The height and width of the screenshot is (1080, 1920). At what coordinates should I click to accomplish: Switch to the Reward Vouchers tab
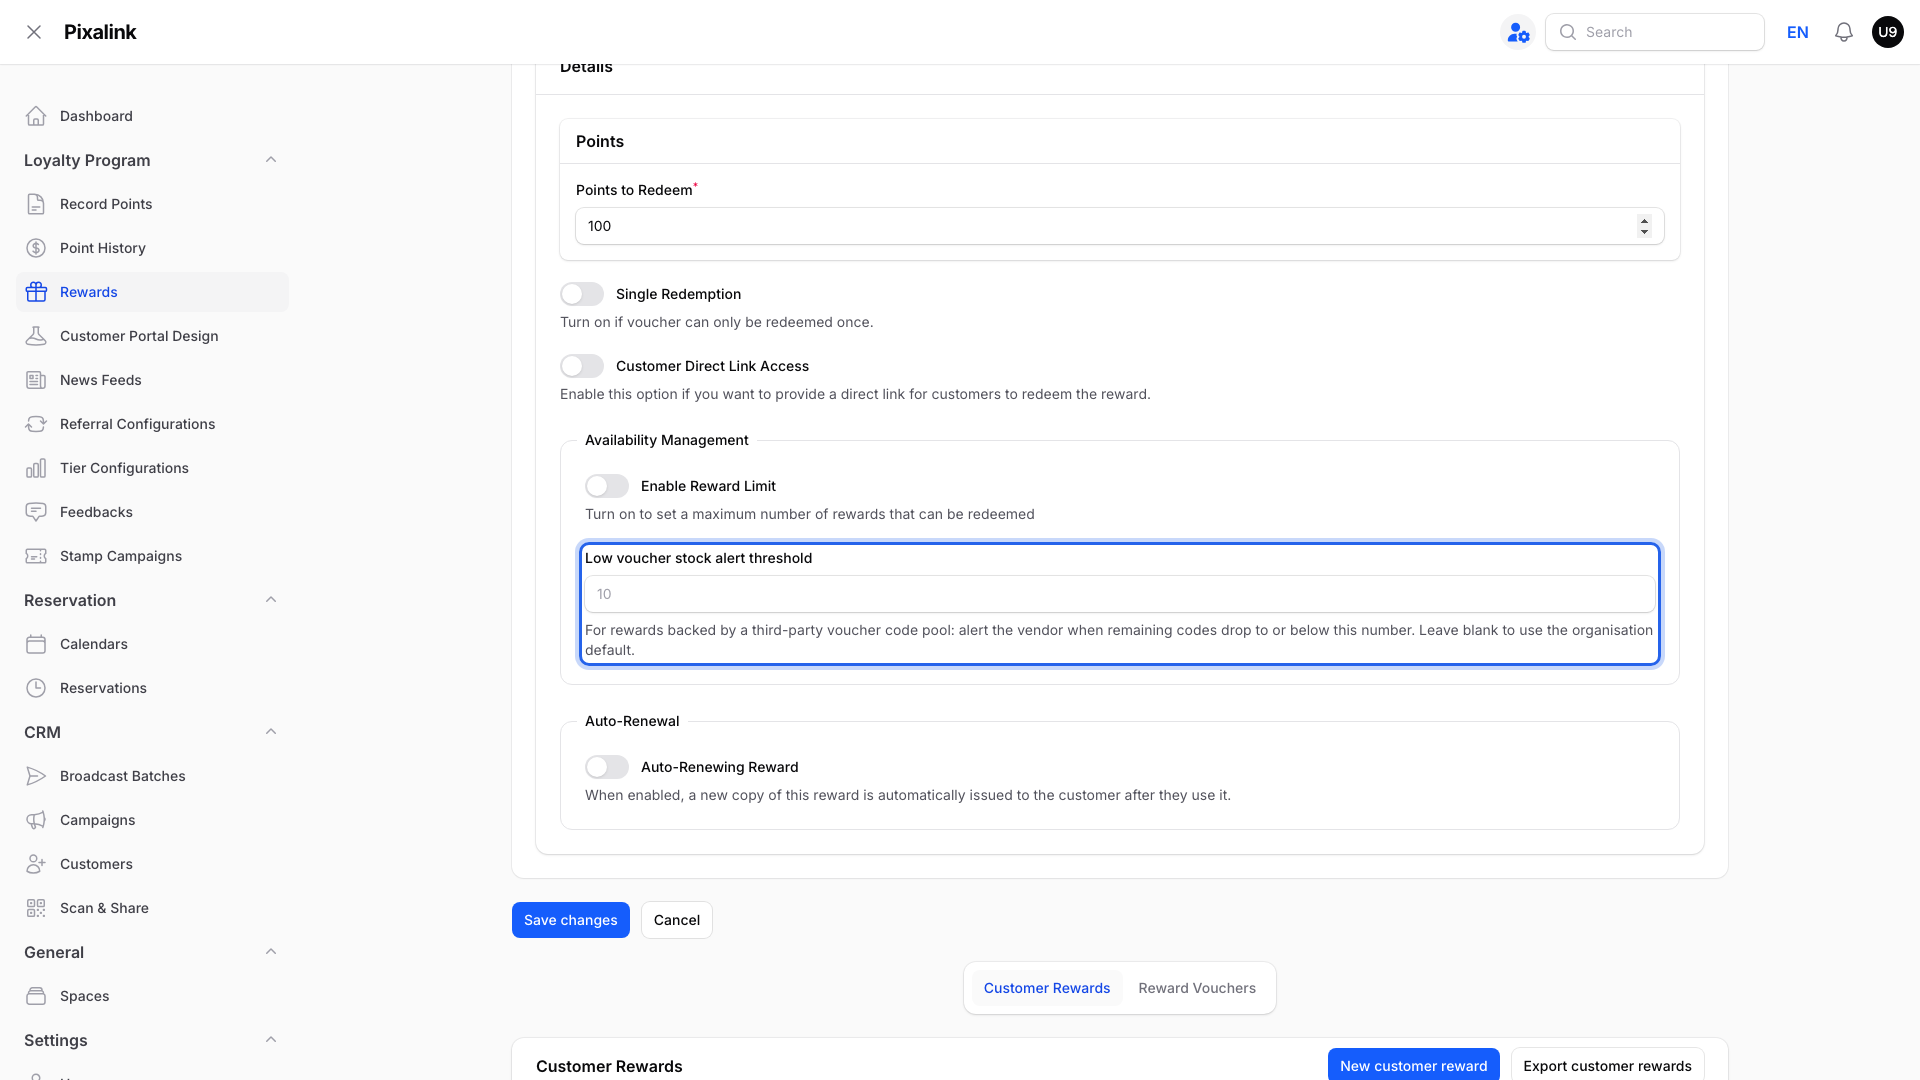point(1197,988)
